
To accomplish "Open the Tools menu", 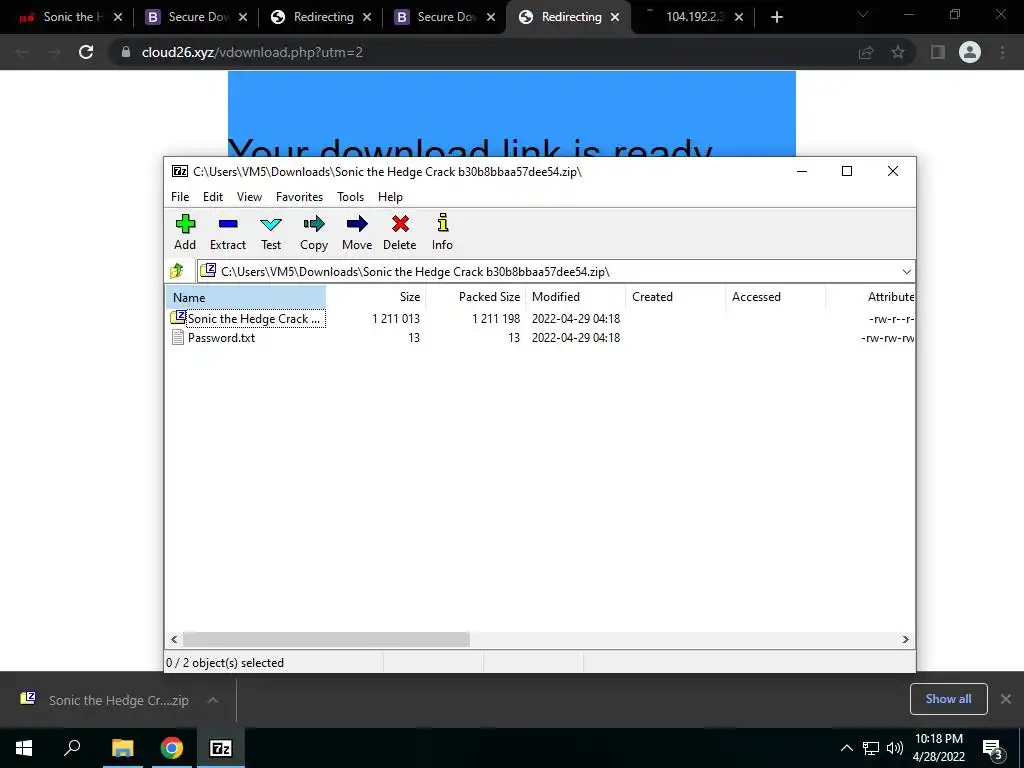I will [351, 197].
